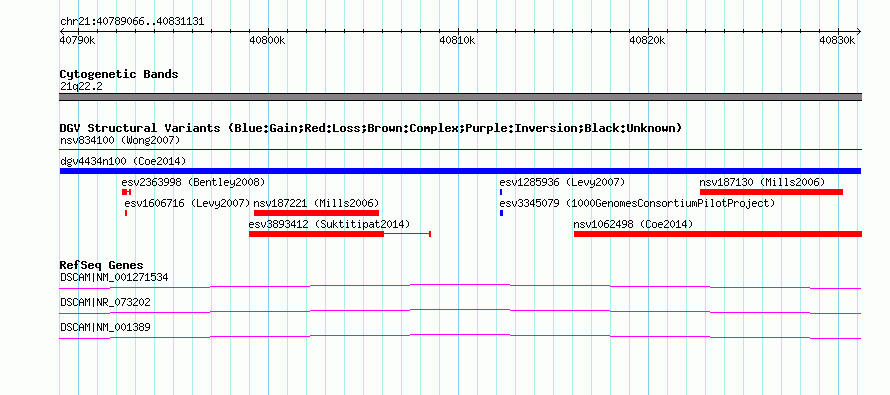Click the small blue esv3345079 gain marker

tap(501, 213)
